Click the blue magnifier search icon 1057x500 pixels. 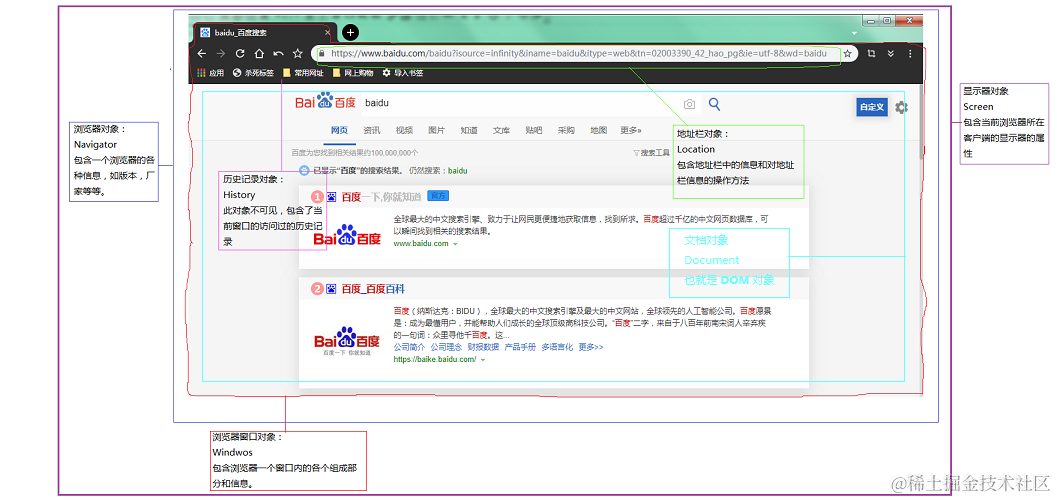pos(715,104)
